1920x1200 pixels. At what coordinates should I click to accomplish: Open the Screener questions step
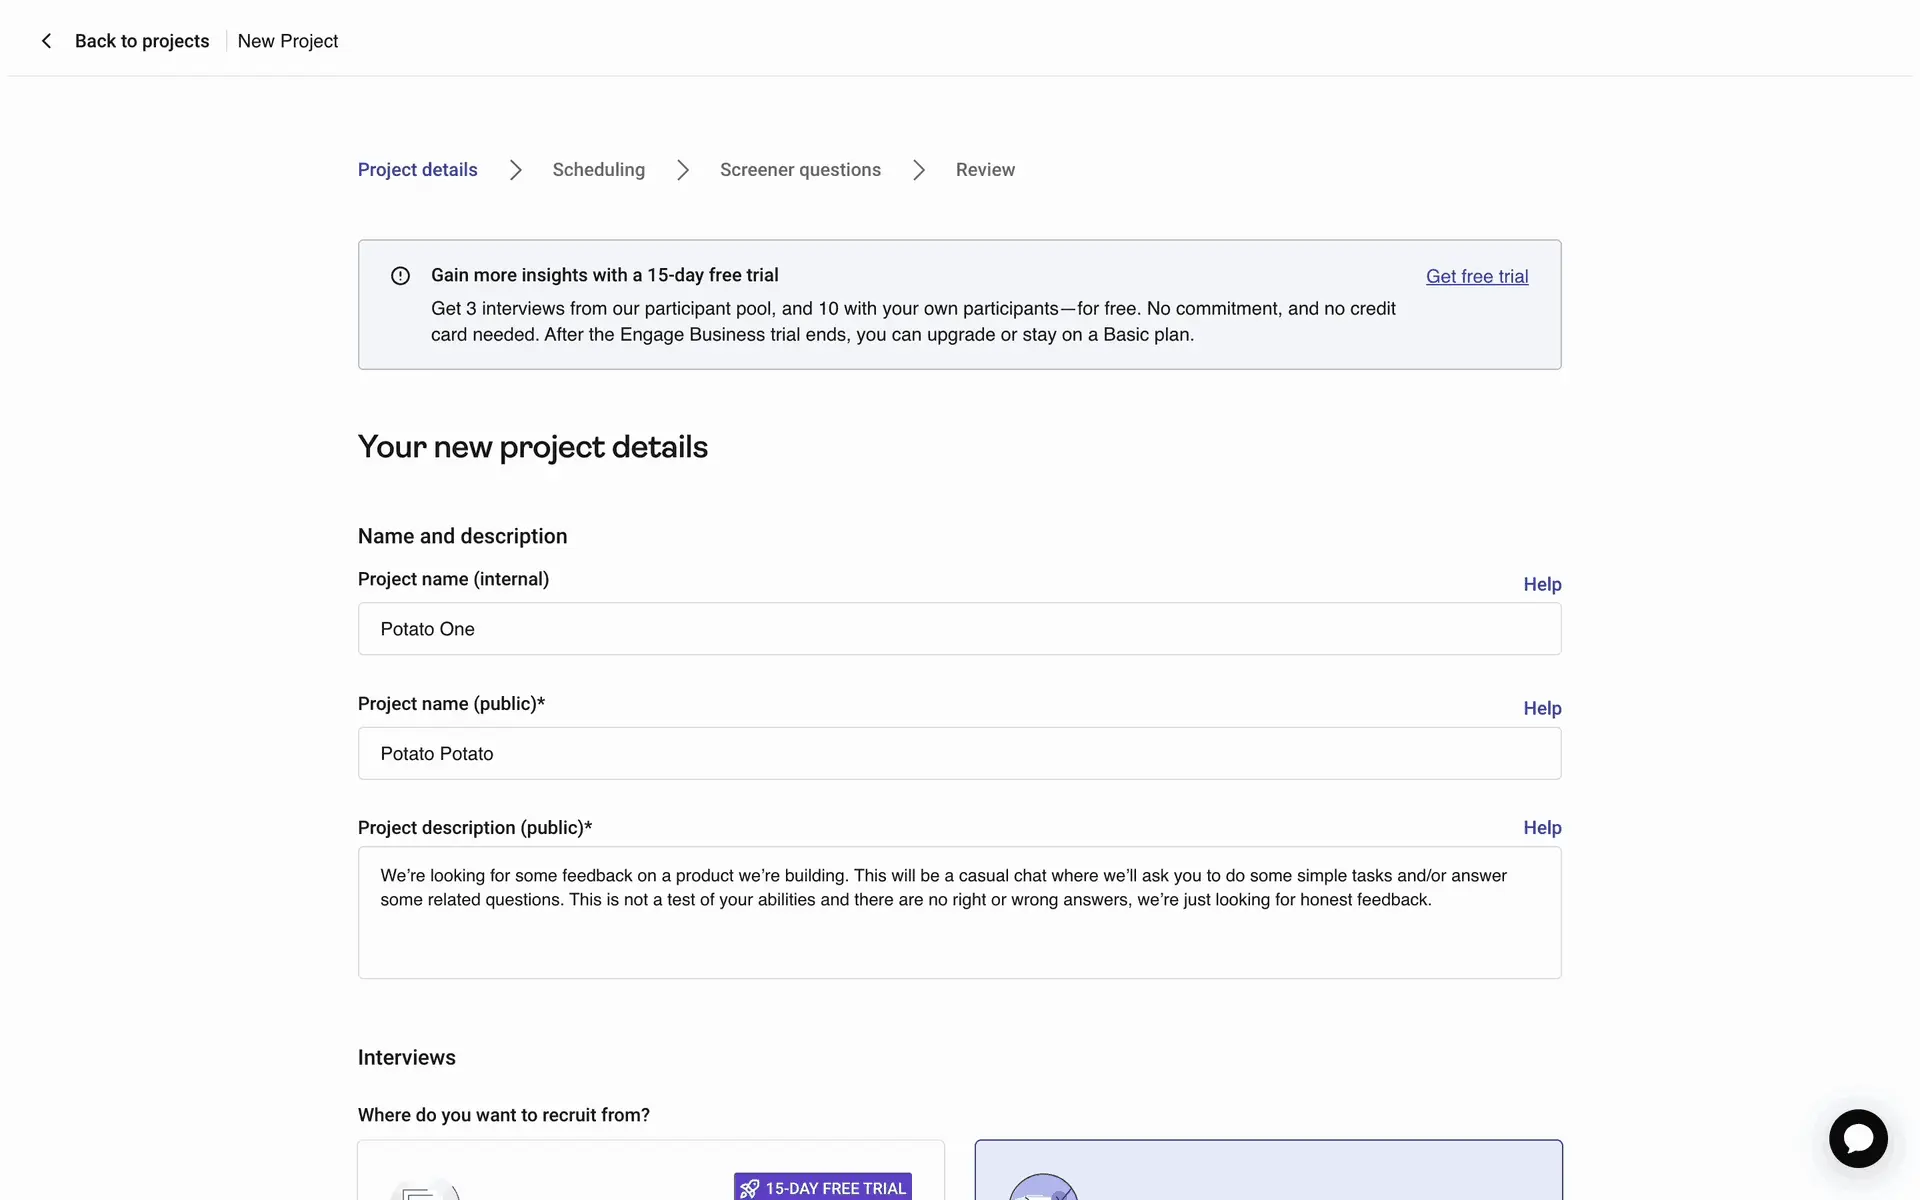pos(800,170)
